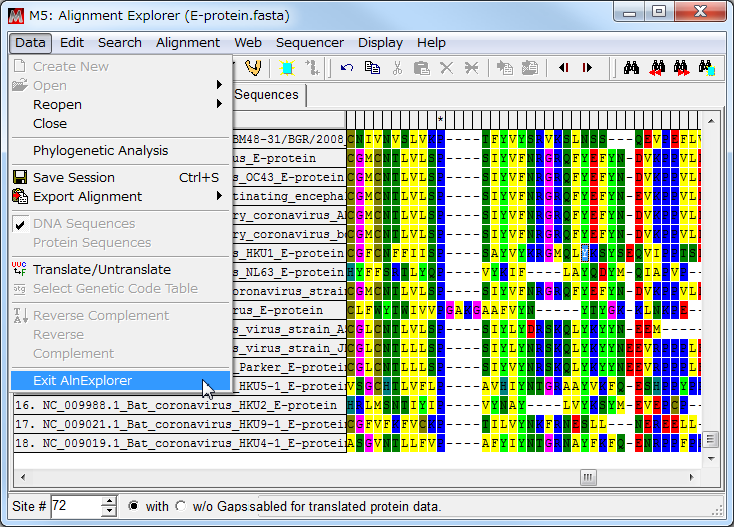Click Save Session in the Data menu
Viewport: 734px width, 527px height.
[x=74, y=178]
